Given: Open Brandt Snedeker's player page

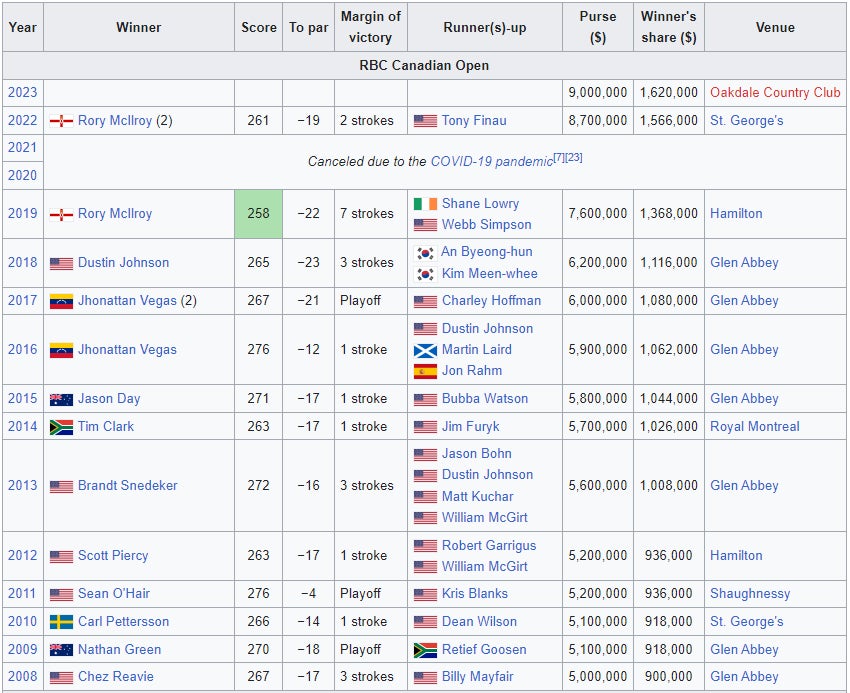Looking at the screenshot, I should coord(127,486).
